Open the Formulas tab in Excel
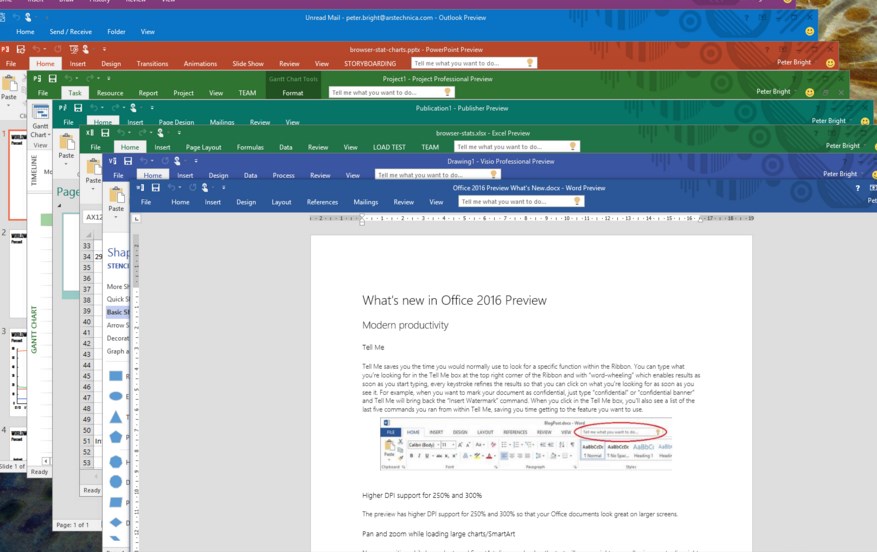The image size is (877, 552). (250, 147)
